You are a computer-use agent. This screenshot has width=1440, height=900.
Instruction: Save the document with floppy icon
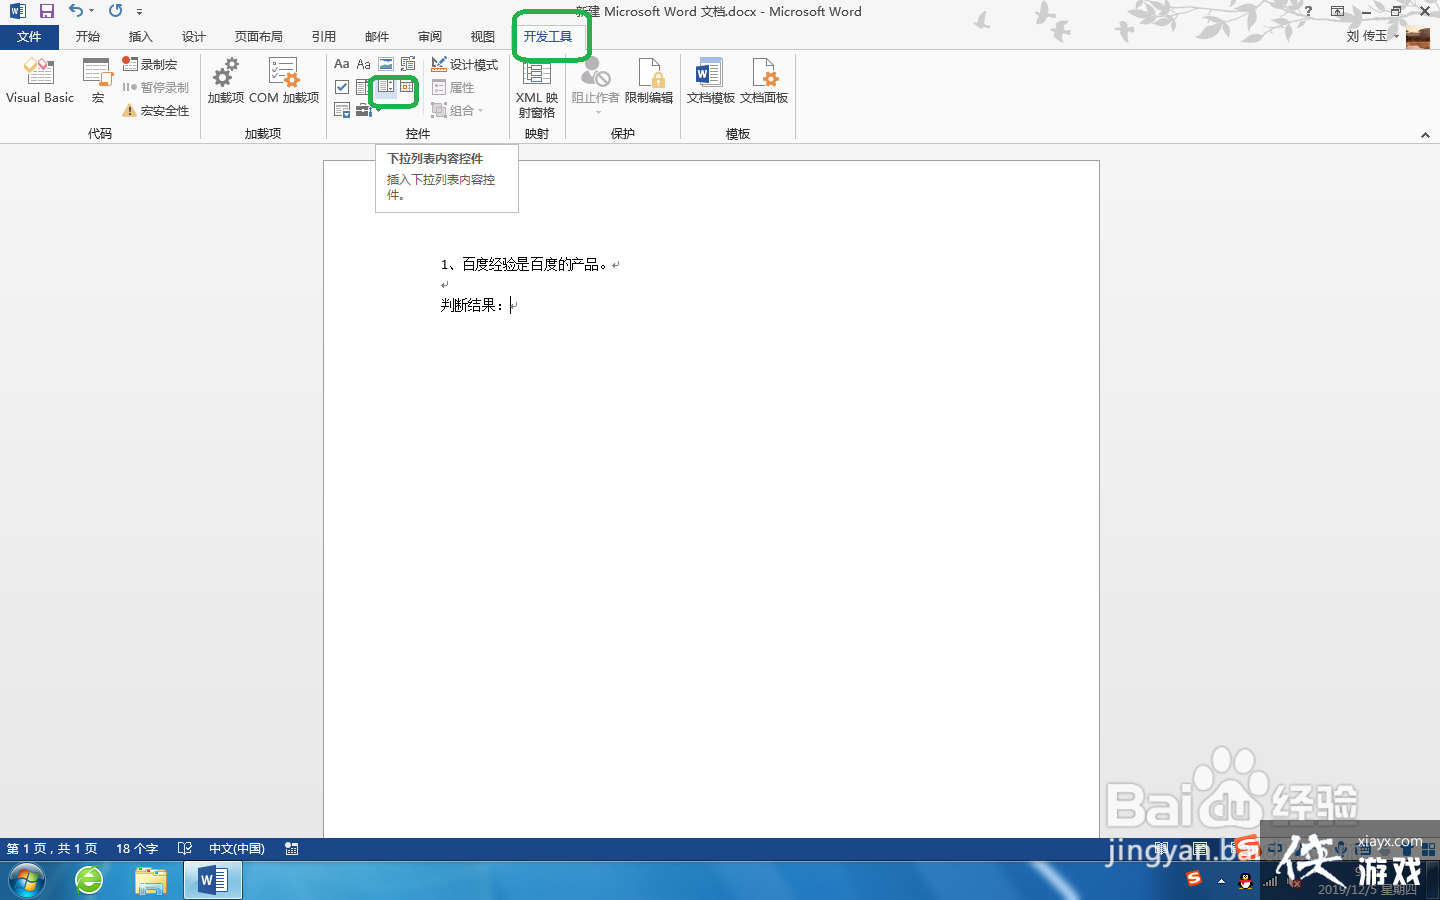pos(47,11)
